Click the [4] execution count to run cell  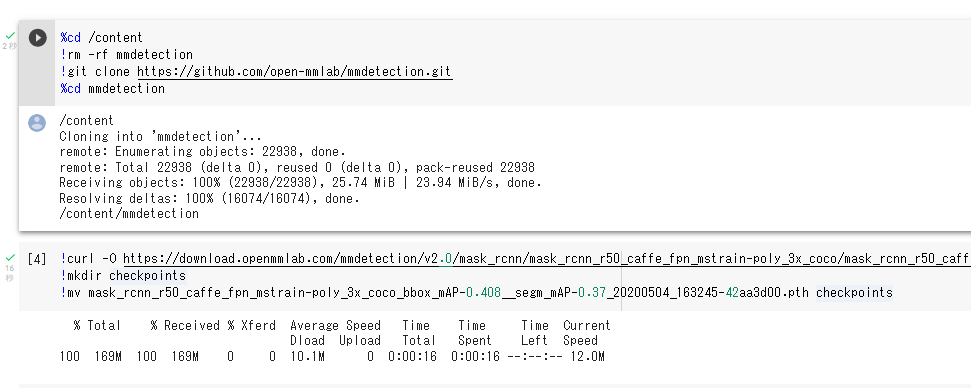pyautogui.click(x=37, y=259)
